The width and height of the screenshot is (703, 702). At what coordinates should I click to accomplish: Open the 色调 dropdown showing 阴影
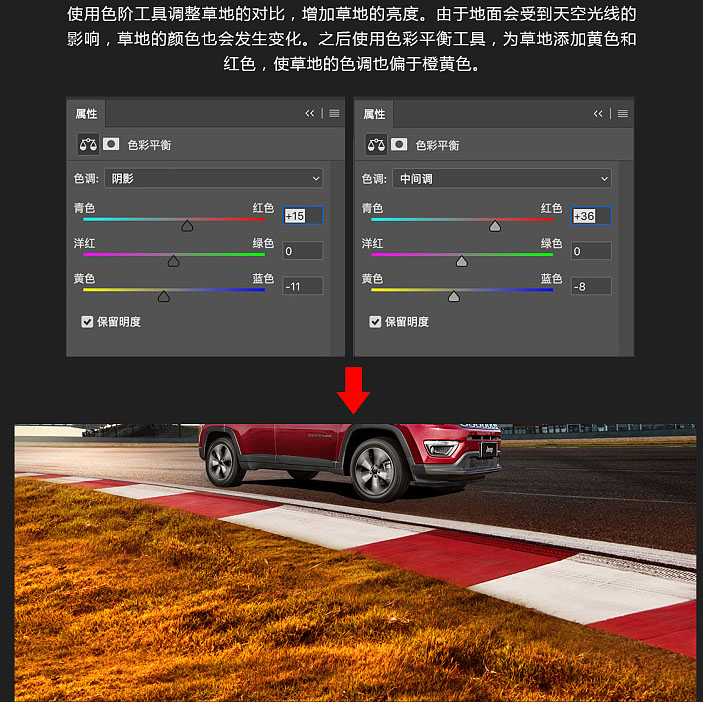click(214, 178)
